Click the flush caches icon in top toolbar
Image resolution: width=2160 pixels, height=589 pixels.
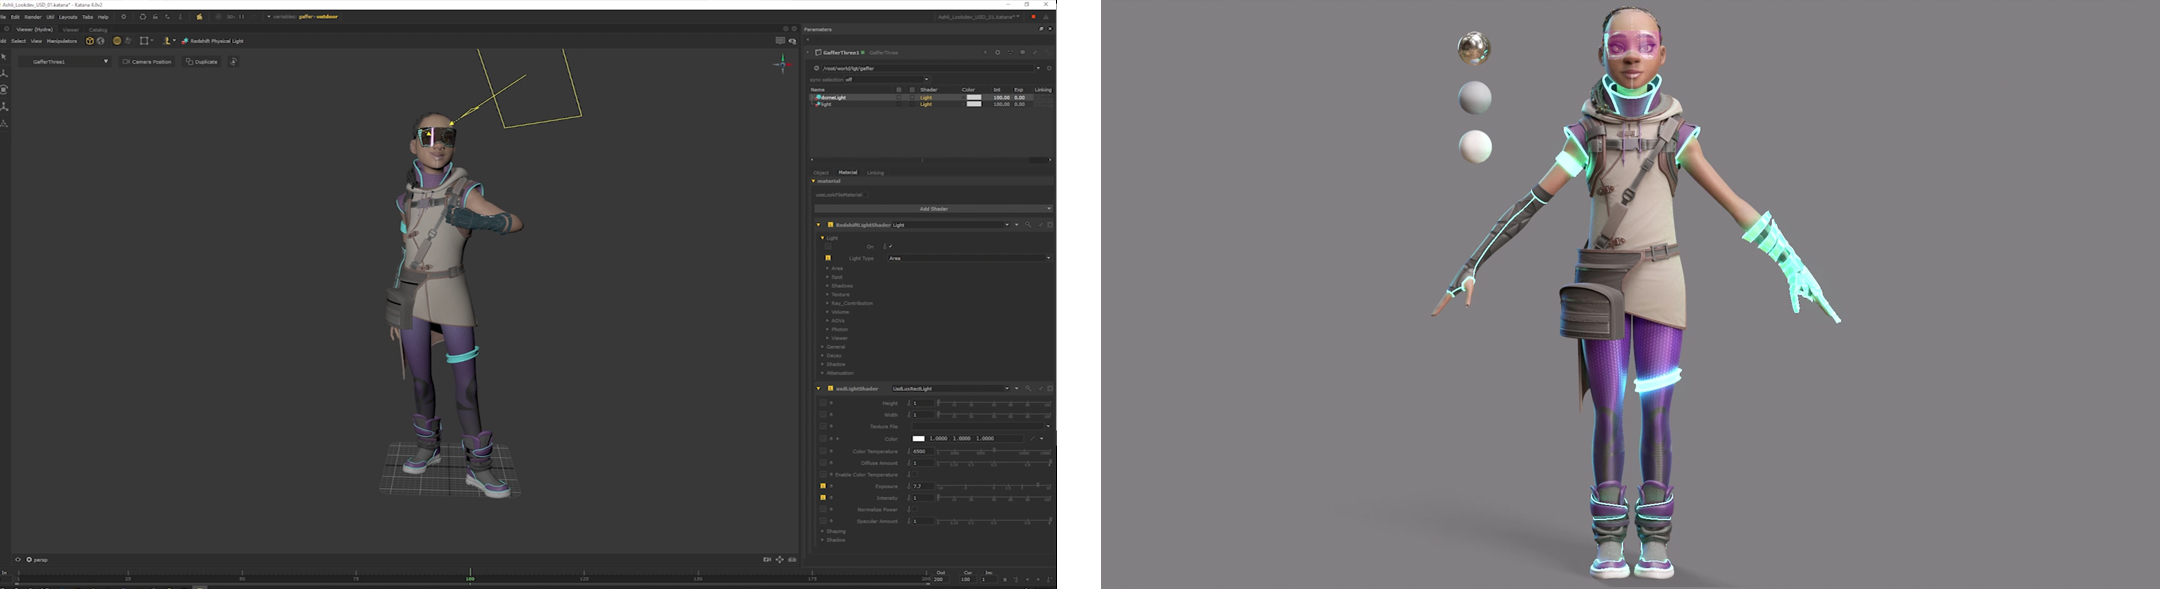(143, 17)
